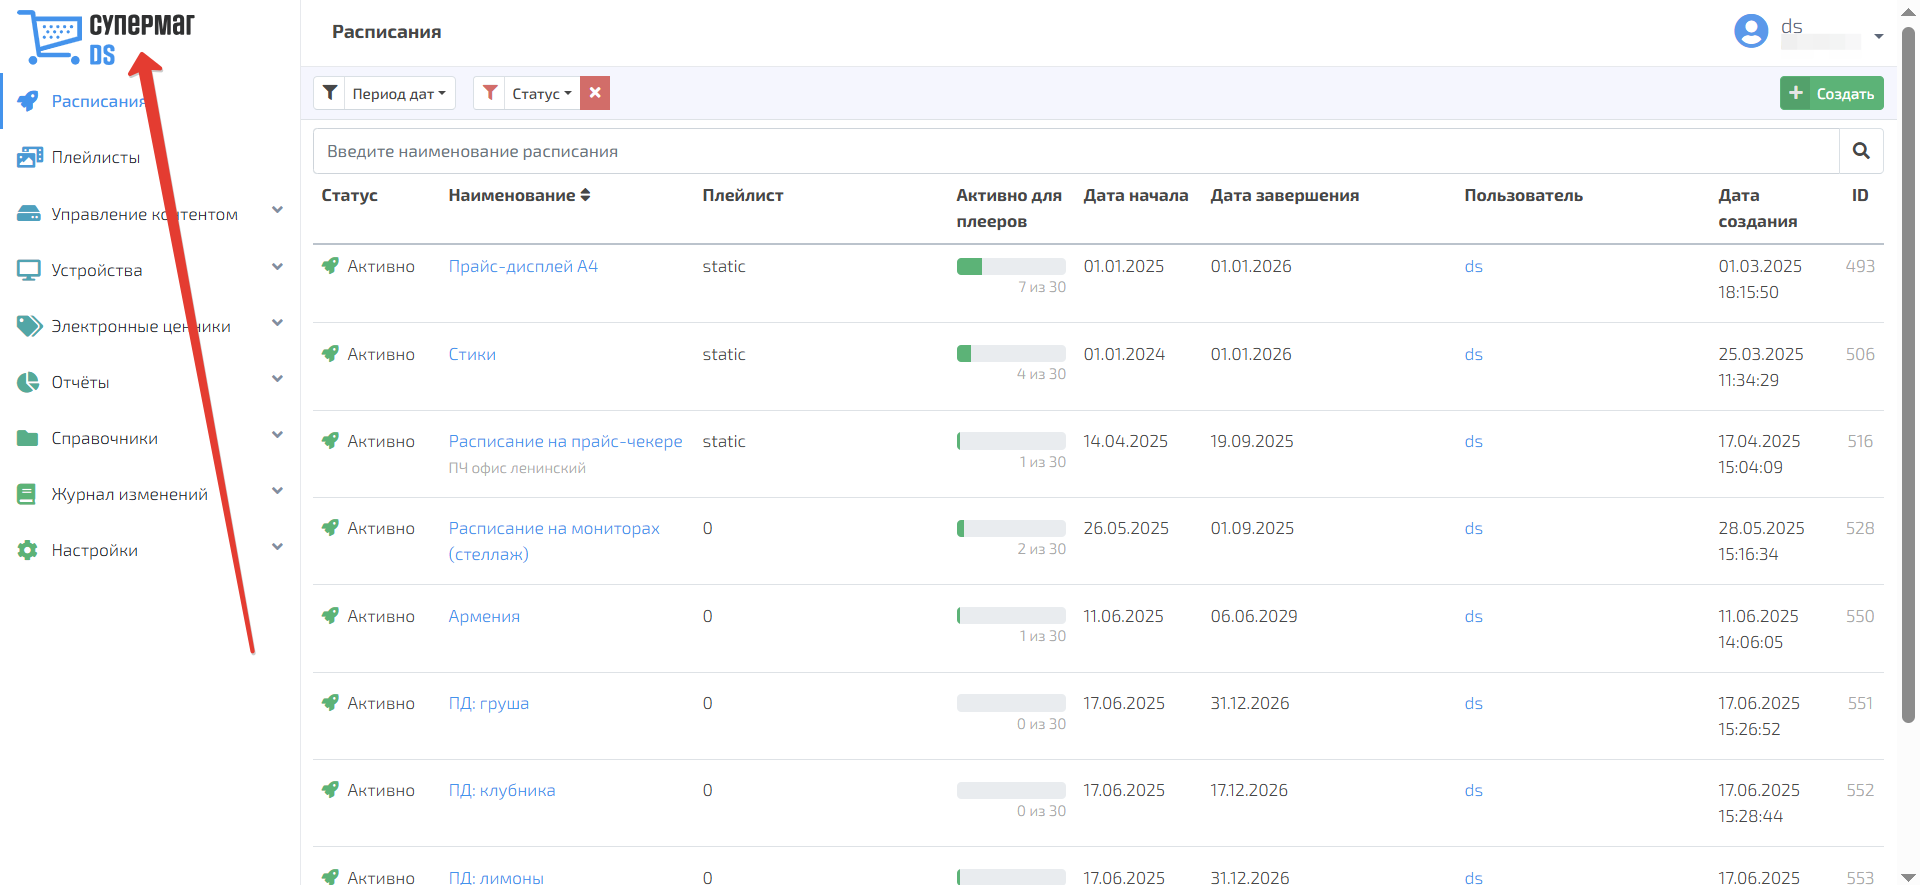
Task: Click the scrollbar down arrow
Action: [x=1908, y=877]
